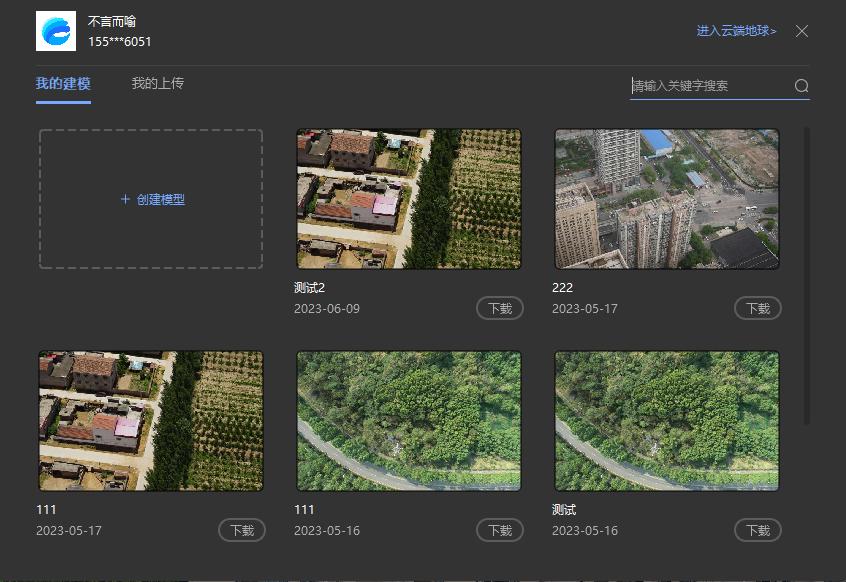Download the 111 model from 2023-05-17

[242, 530]
